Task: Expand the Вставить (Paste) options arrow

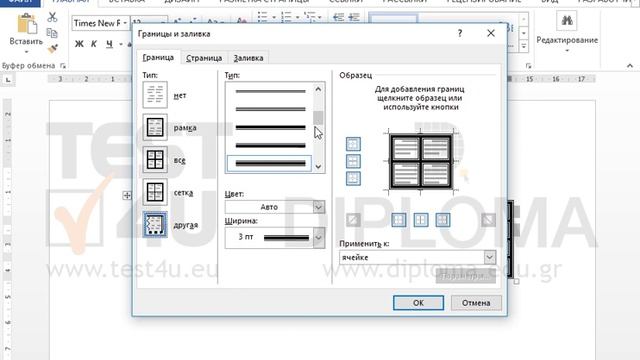Action: point(27,52)
